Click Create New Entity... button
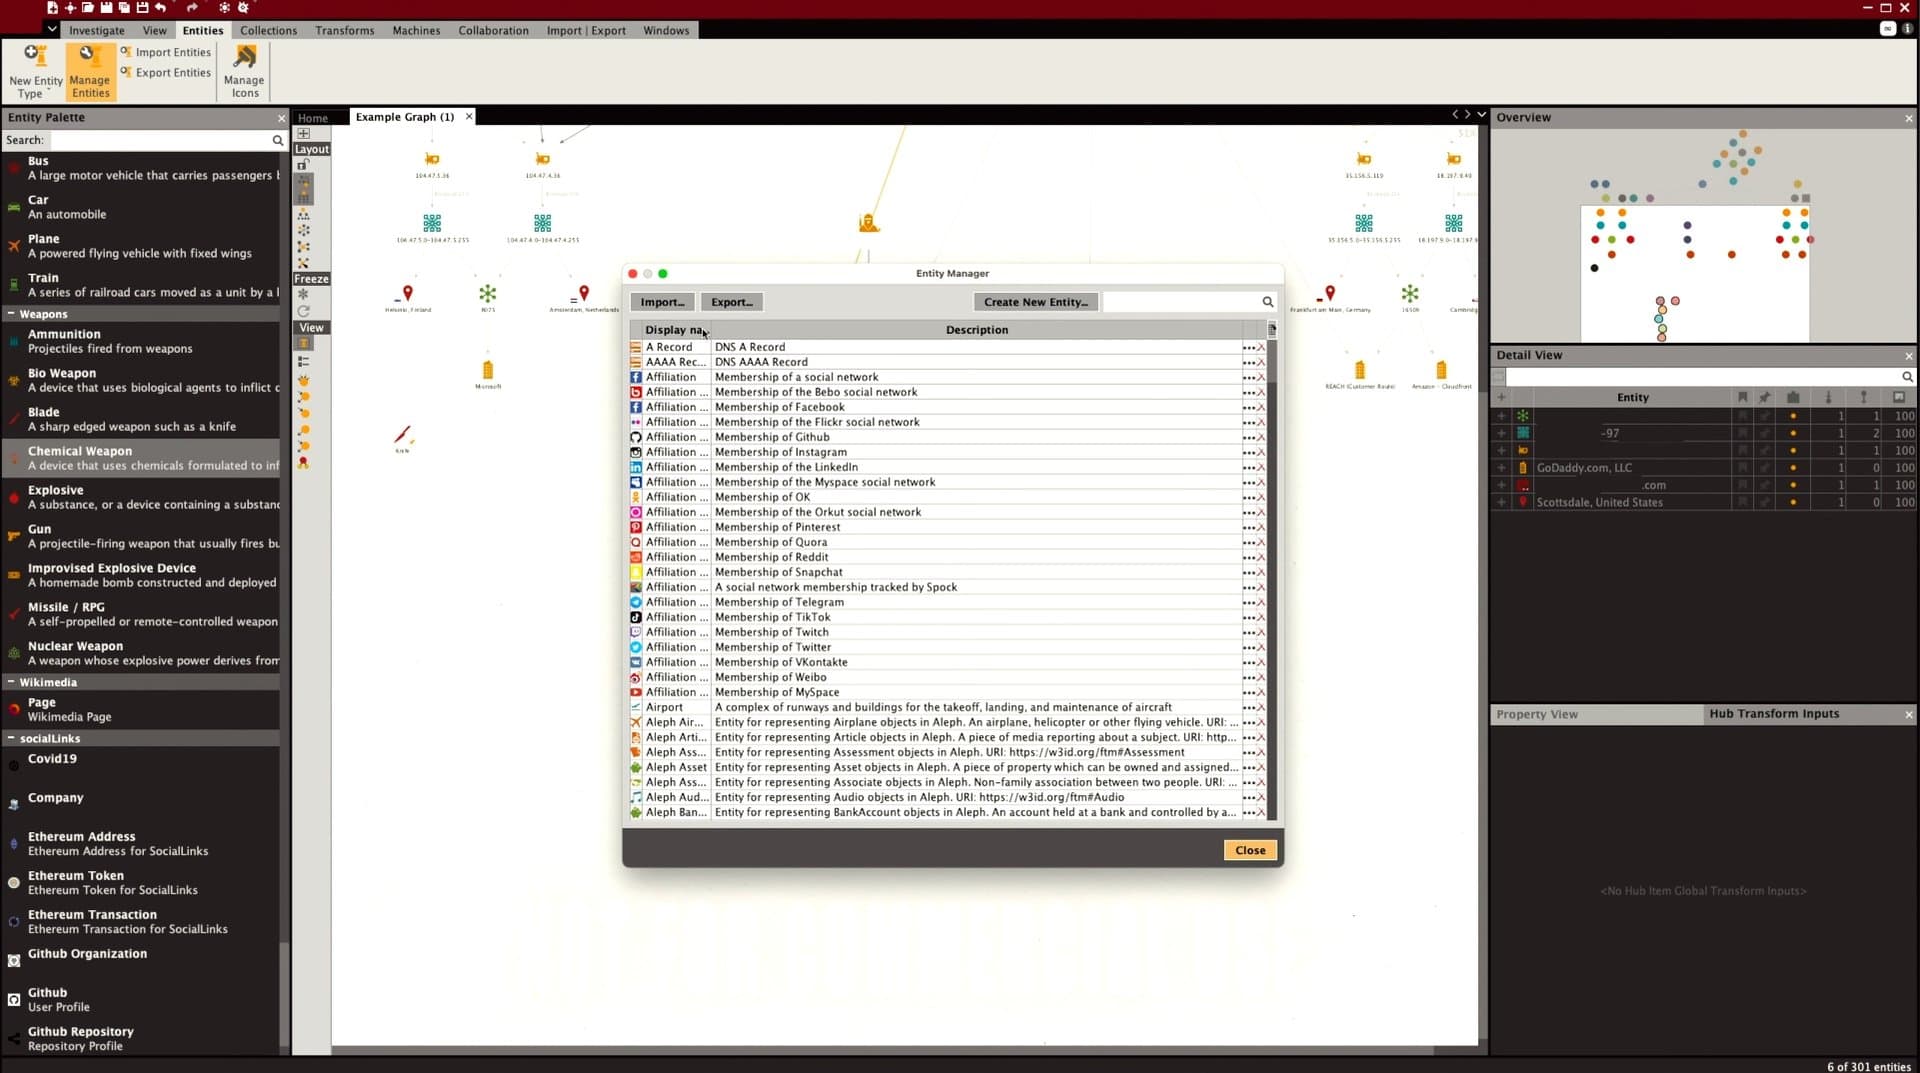This screenshot has height=1073, width=1920. coord(1035,302)
